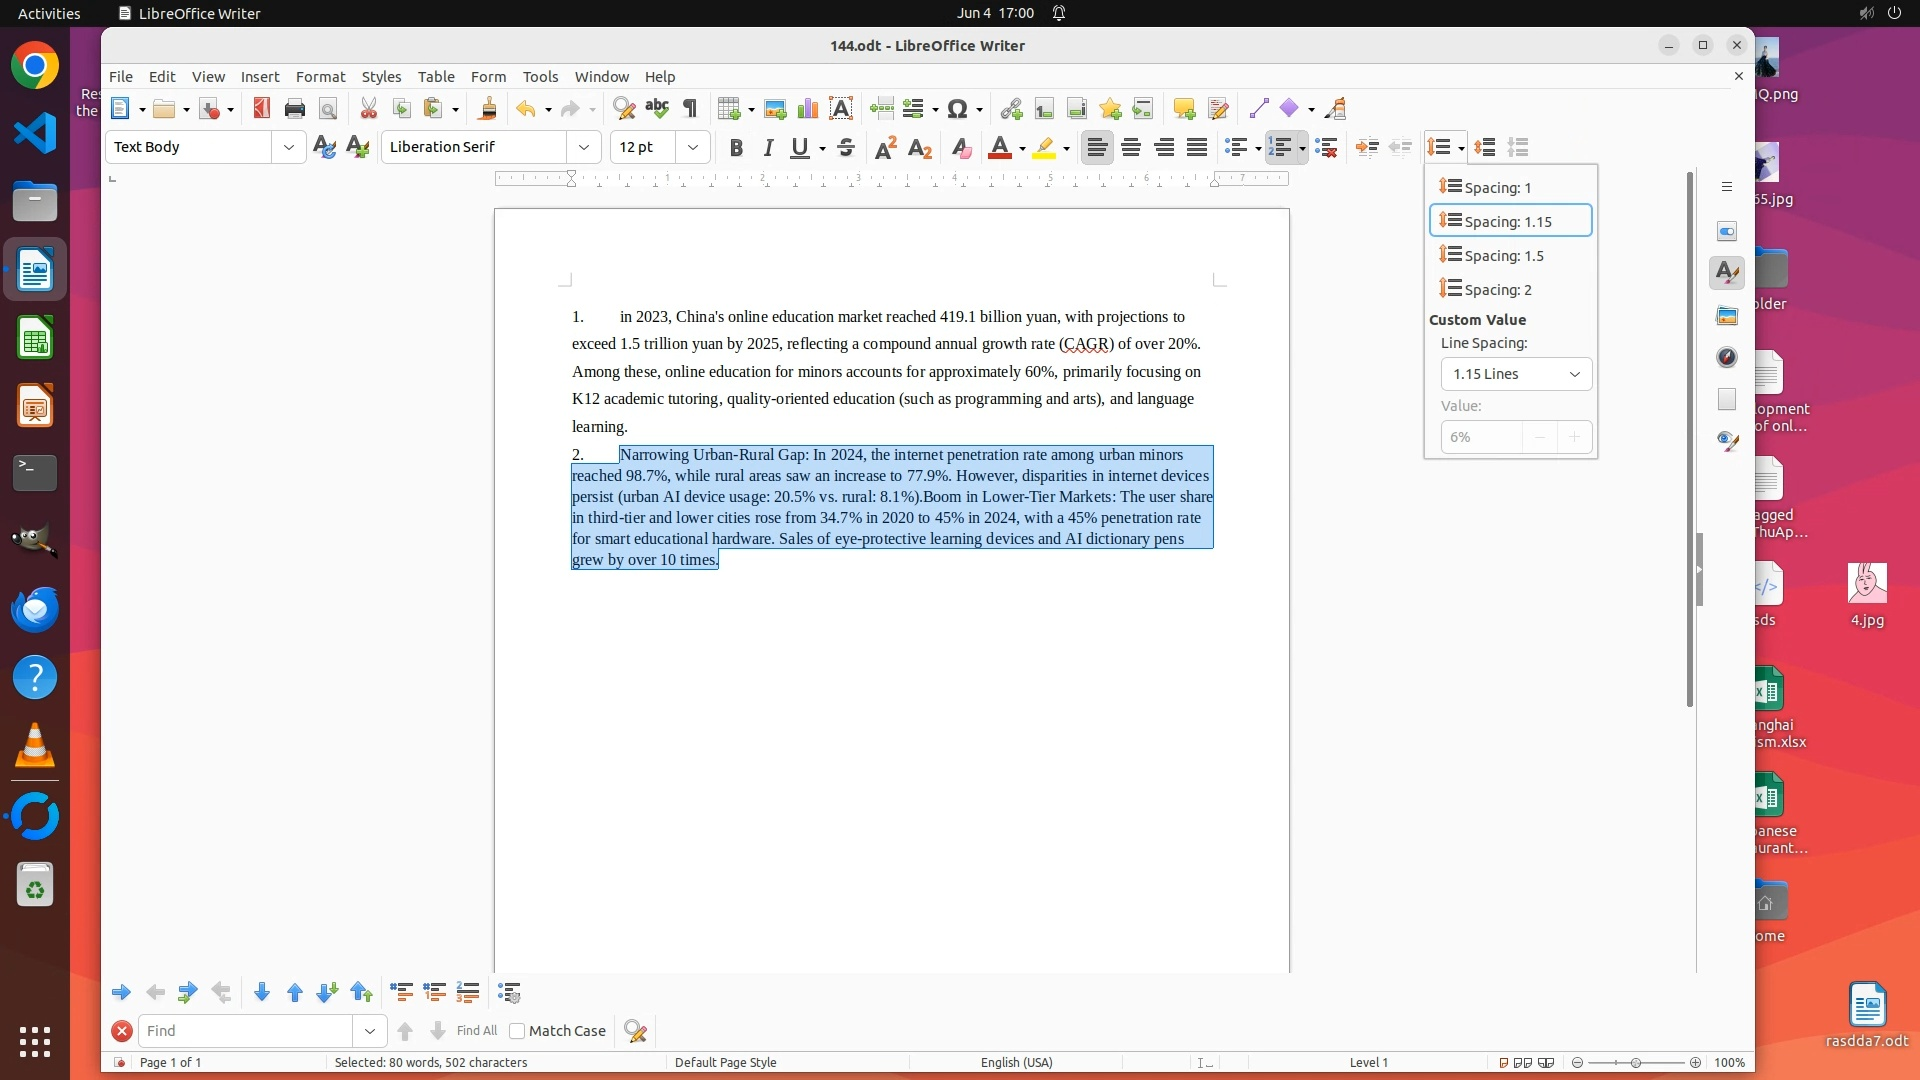
Task: Enable the Match Case checkbox
Action: [x=517, y=1031]
